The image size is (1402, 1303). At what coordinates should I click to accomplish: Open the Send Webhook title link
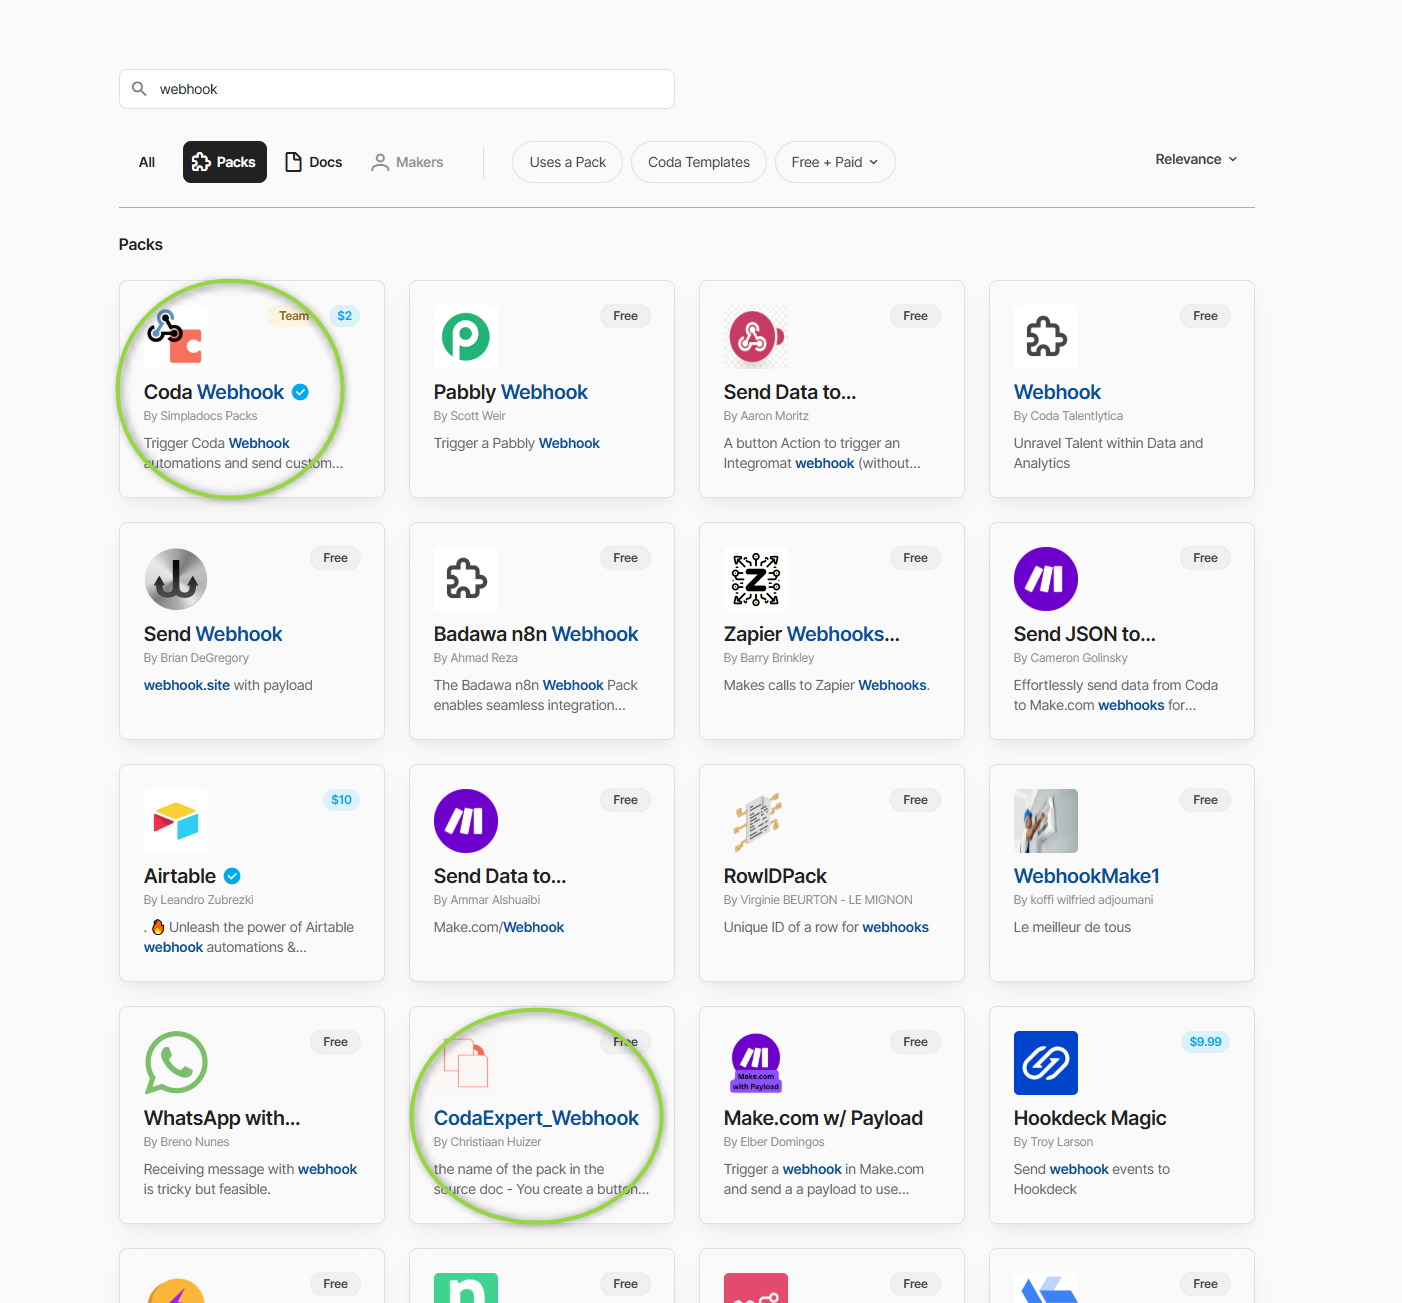(213, 634)
